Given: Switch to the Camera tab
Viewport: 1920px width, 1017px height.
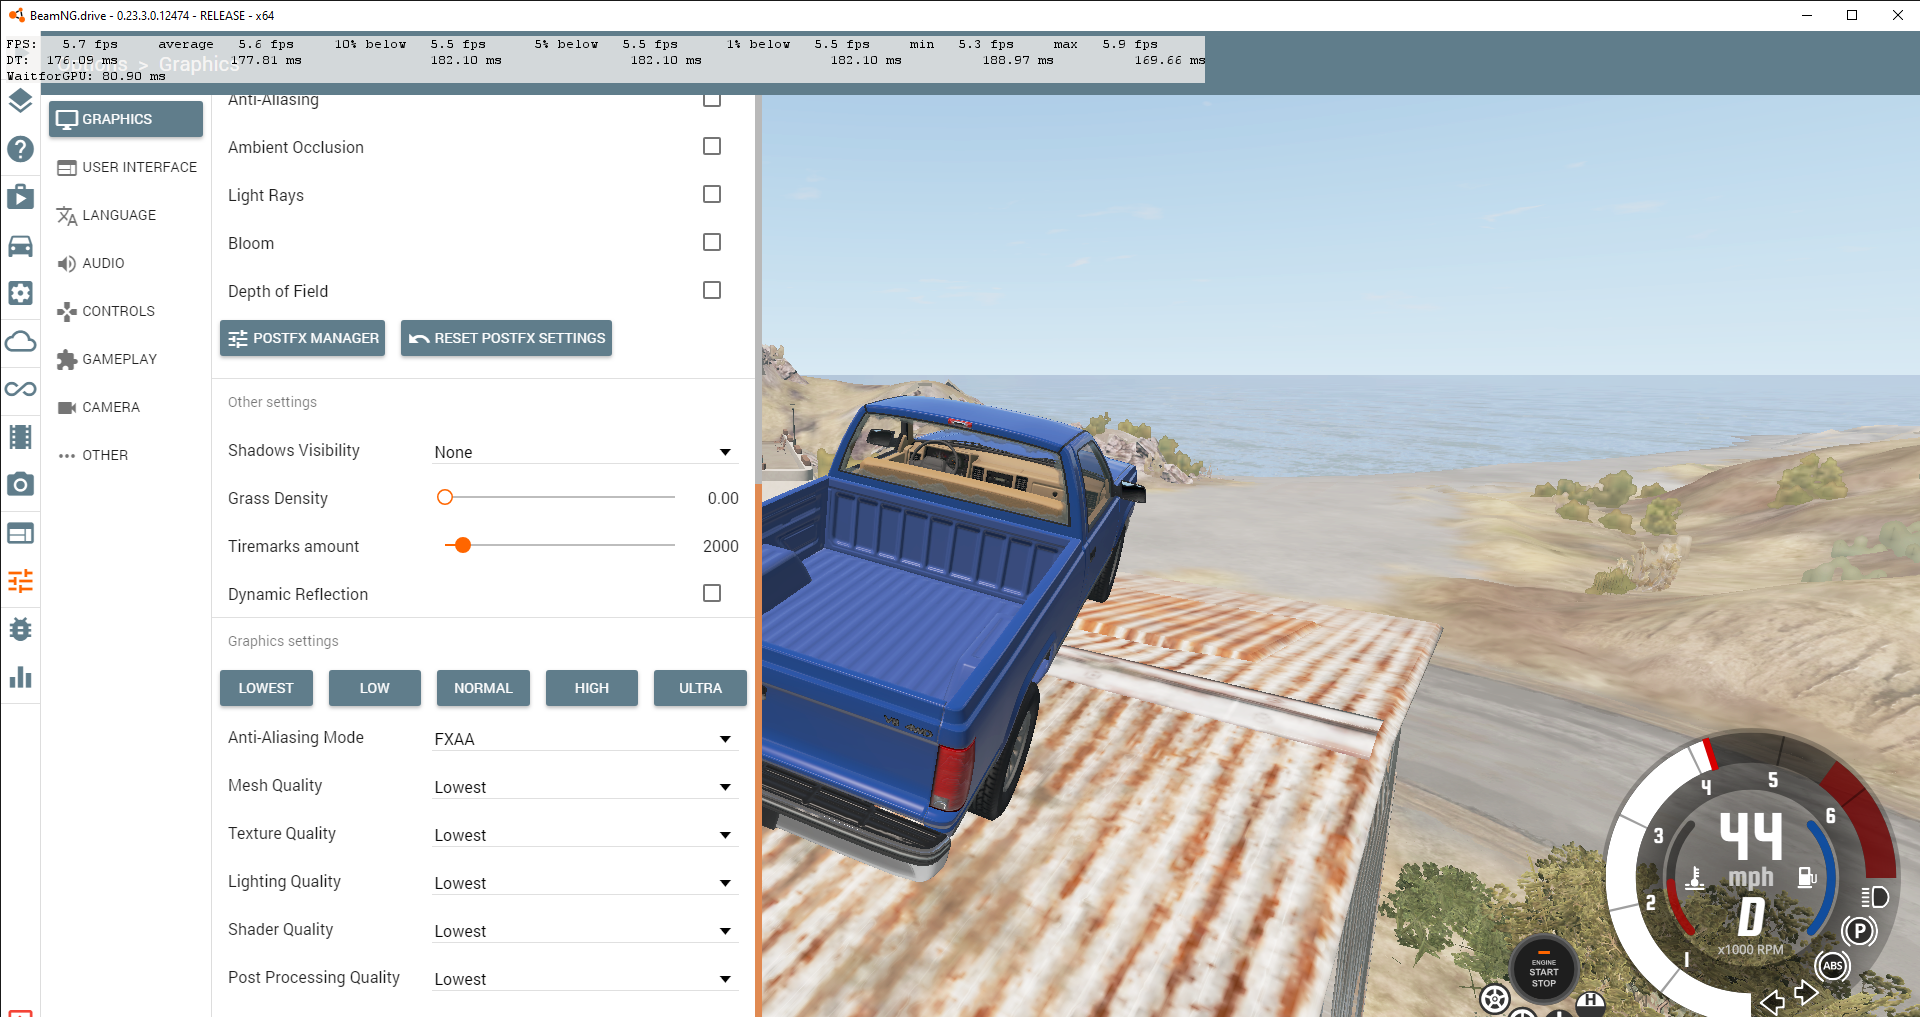Looking at the screenshot, I should (x=126, y=407).
